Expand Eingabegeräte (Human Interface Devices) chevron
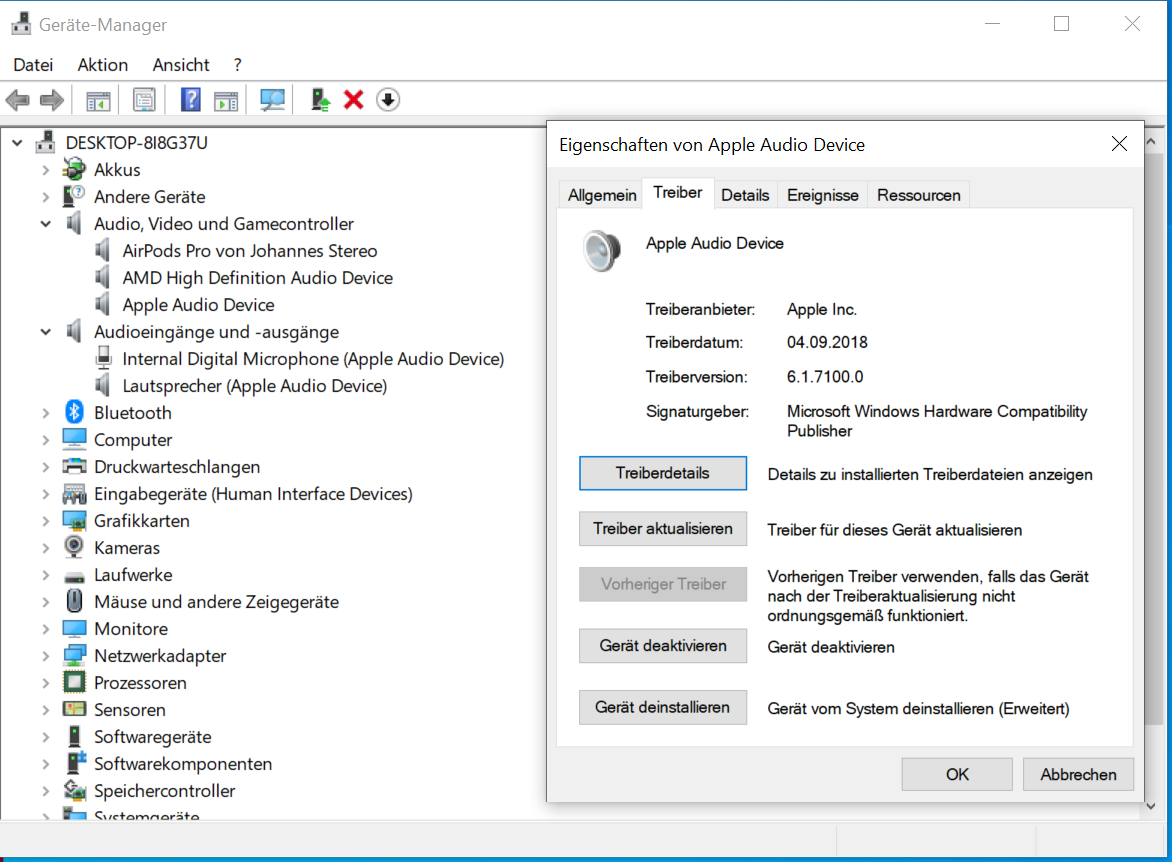This screenshot has height=862, width=1172. click(x=46, y=493)
